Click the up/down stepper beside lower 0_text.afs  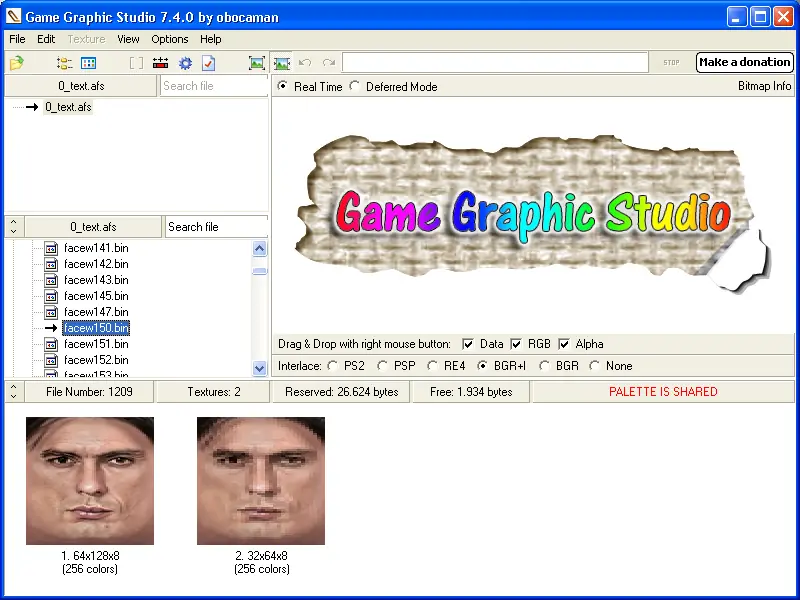[x=14, y=227]
